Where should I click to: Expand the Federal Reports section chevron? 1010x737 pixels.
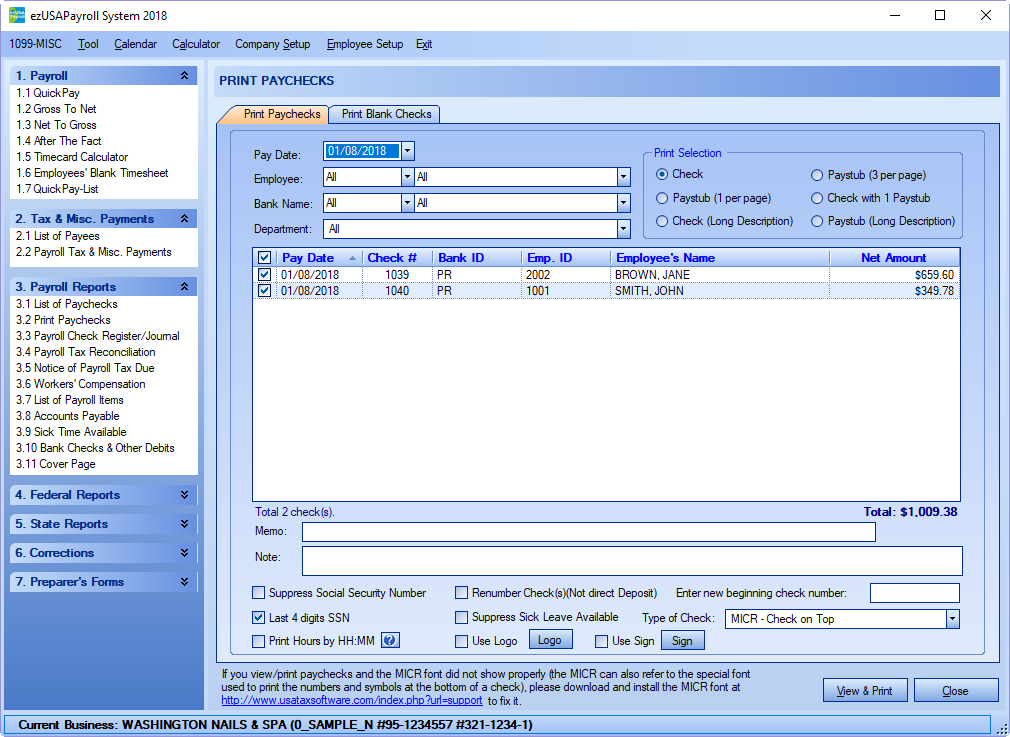[x=184, y=495]
